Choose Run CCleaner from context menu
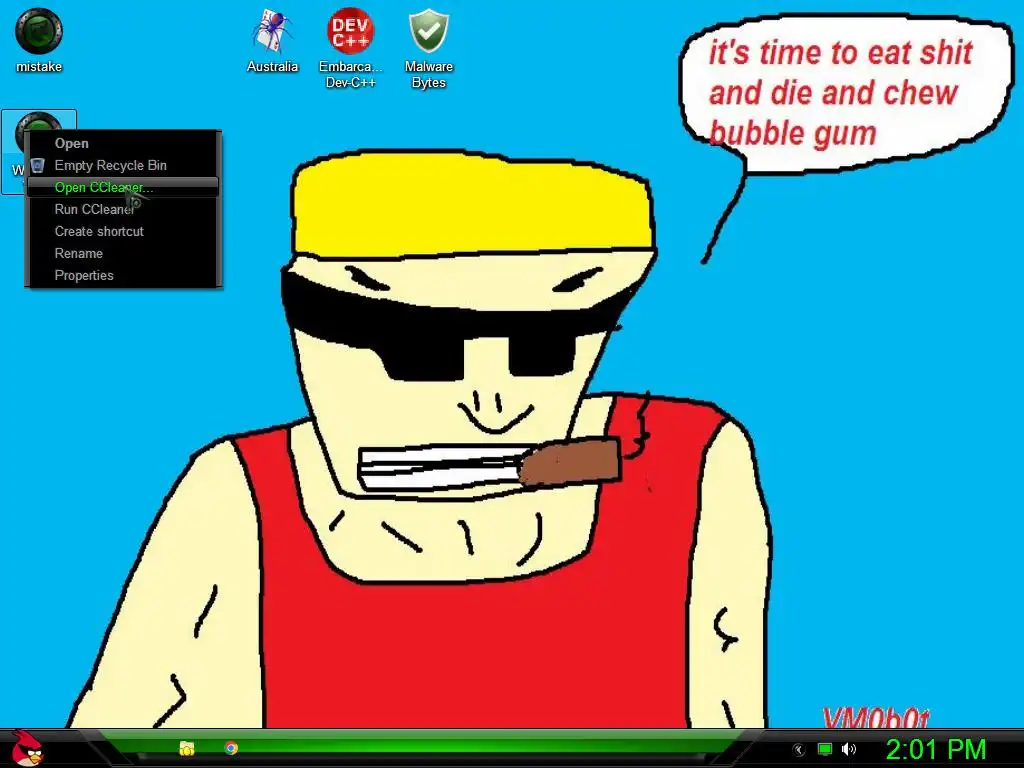The image size is (1024, 768). (123, 210)
